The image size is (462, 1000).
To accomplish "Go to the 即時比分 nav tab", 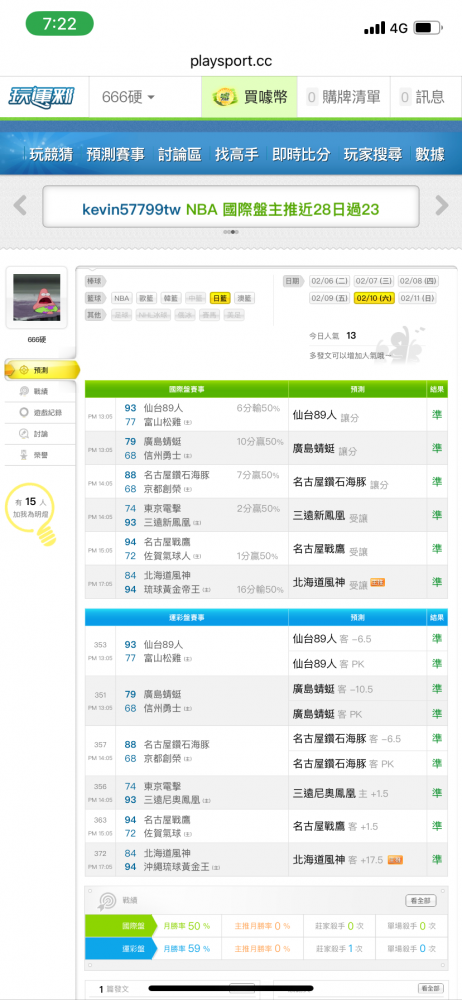I will point(301,154).
